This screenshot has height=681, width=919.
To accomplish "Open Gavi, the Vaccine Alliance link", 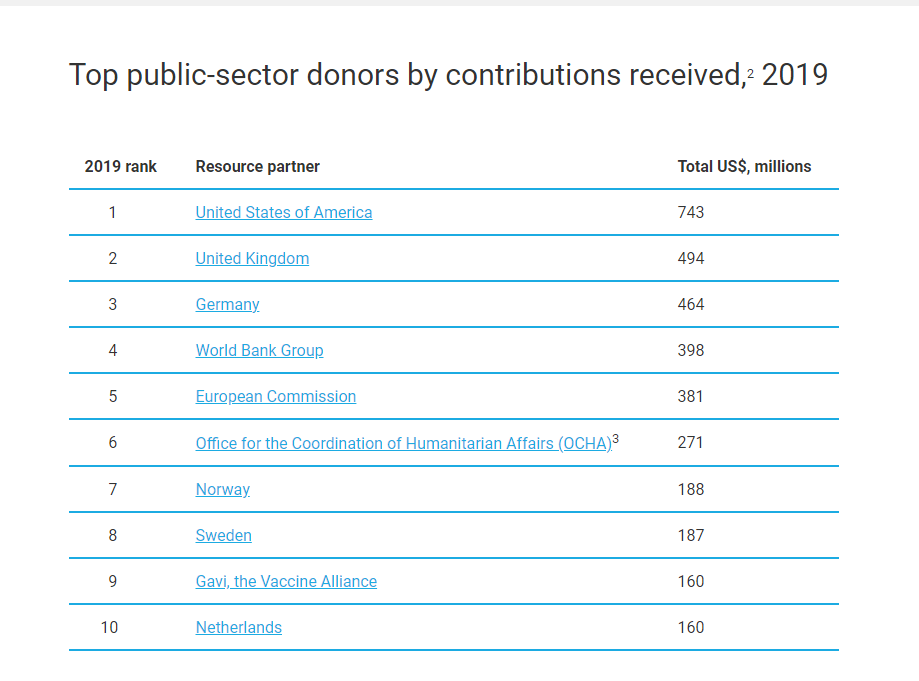I will tap(286, 581).
